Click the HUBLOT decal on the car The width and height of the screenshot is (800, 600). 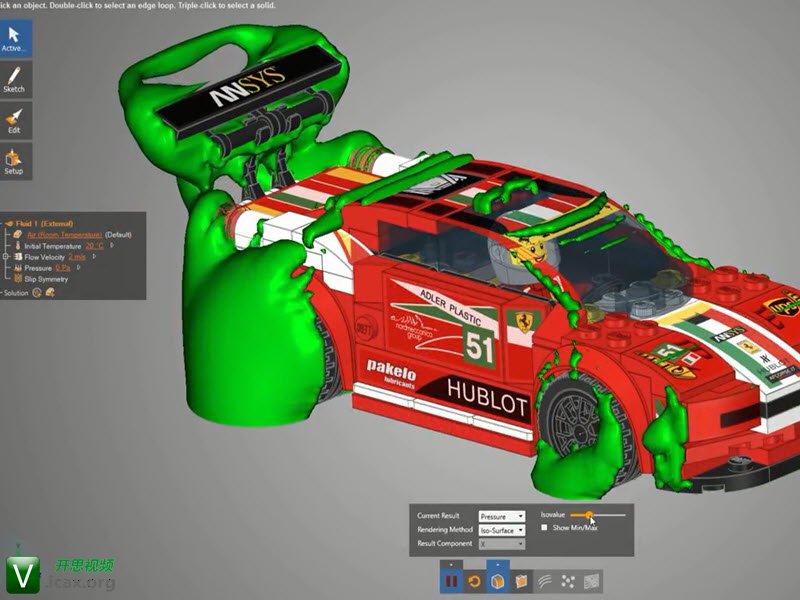point(486,399)
